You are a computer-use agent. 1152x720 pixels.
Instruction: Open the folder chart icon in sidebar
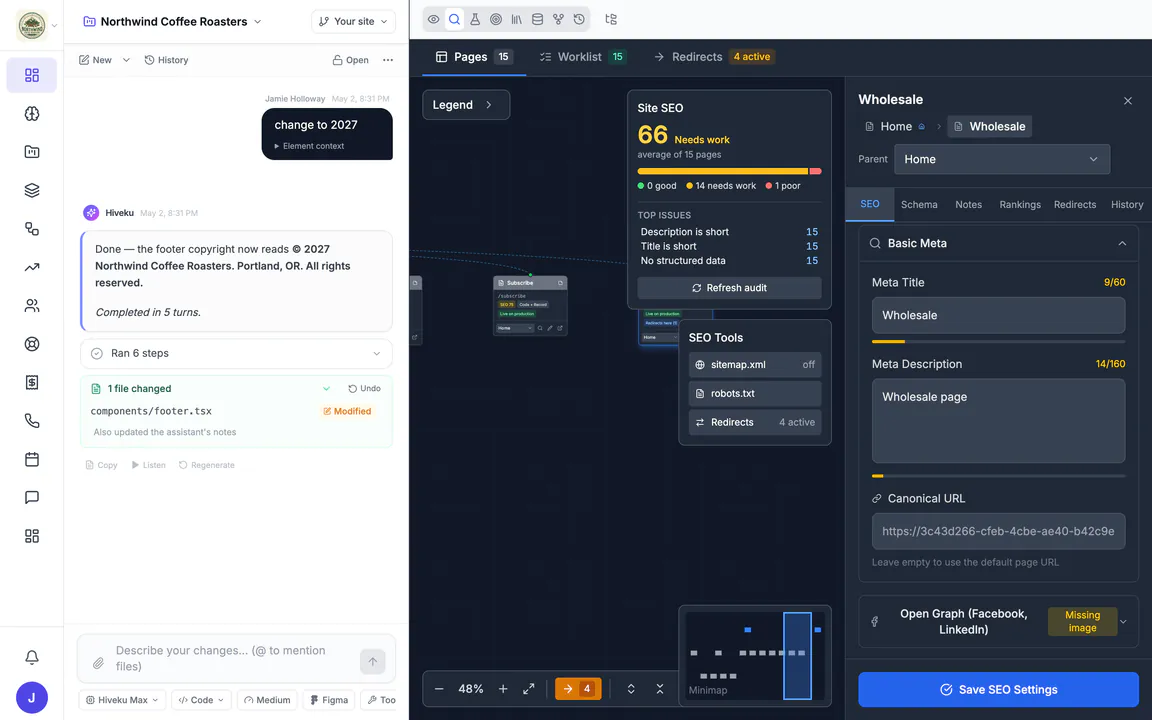tap(32, 152)
